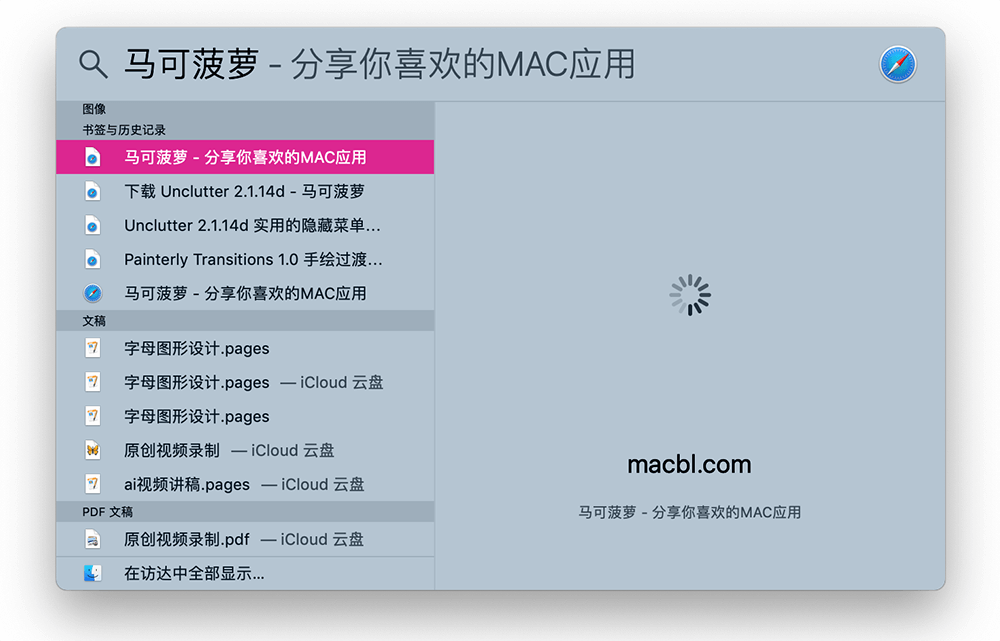
Task: Select the lower 马可菠萝 Safari history result
Action: (x=245, y=293)
